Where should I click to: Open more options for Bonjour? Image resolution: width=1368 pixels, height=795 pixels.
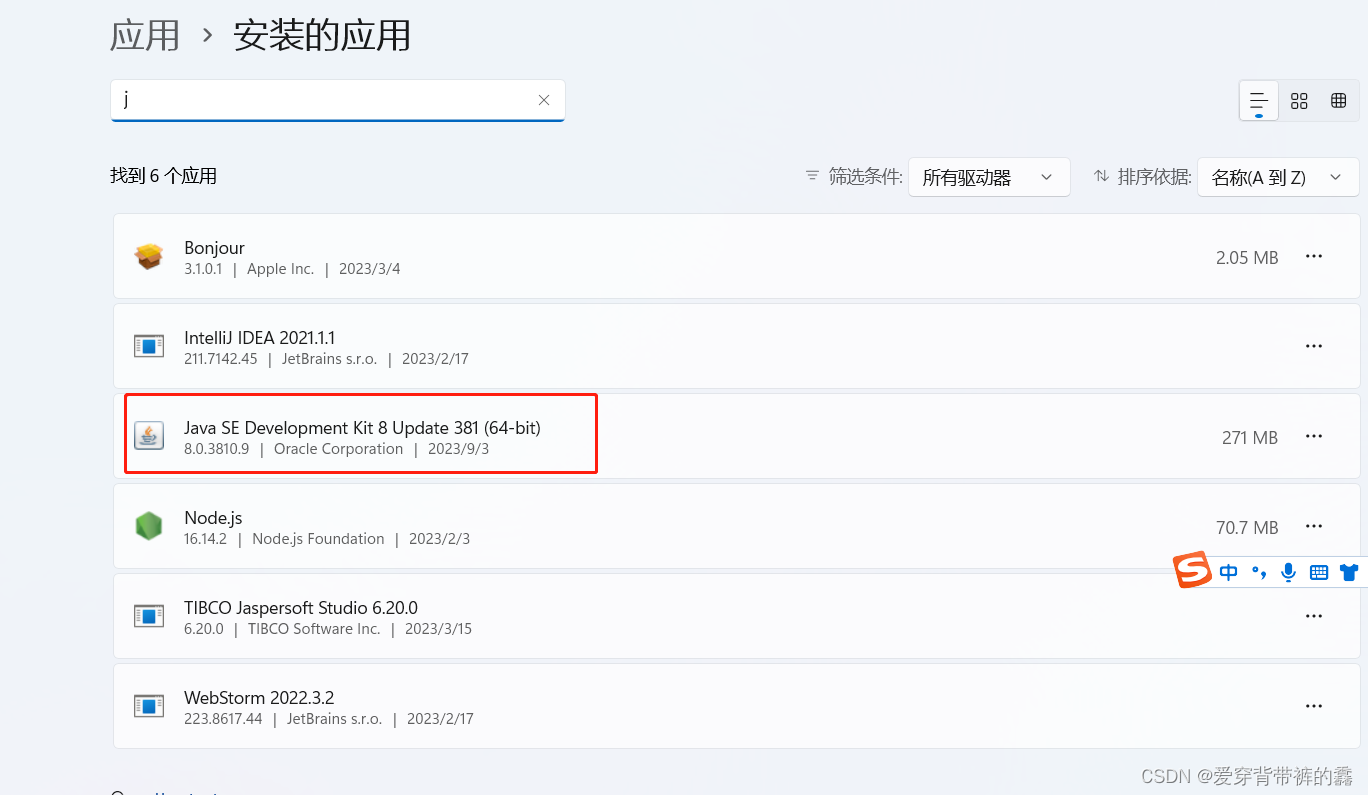(1314, 256)
